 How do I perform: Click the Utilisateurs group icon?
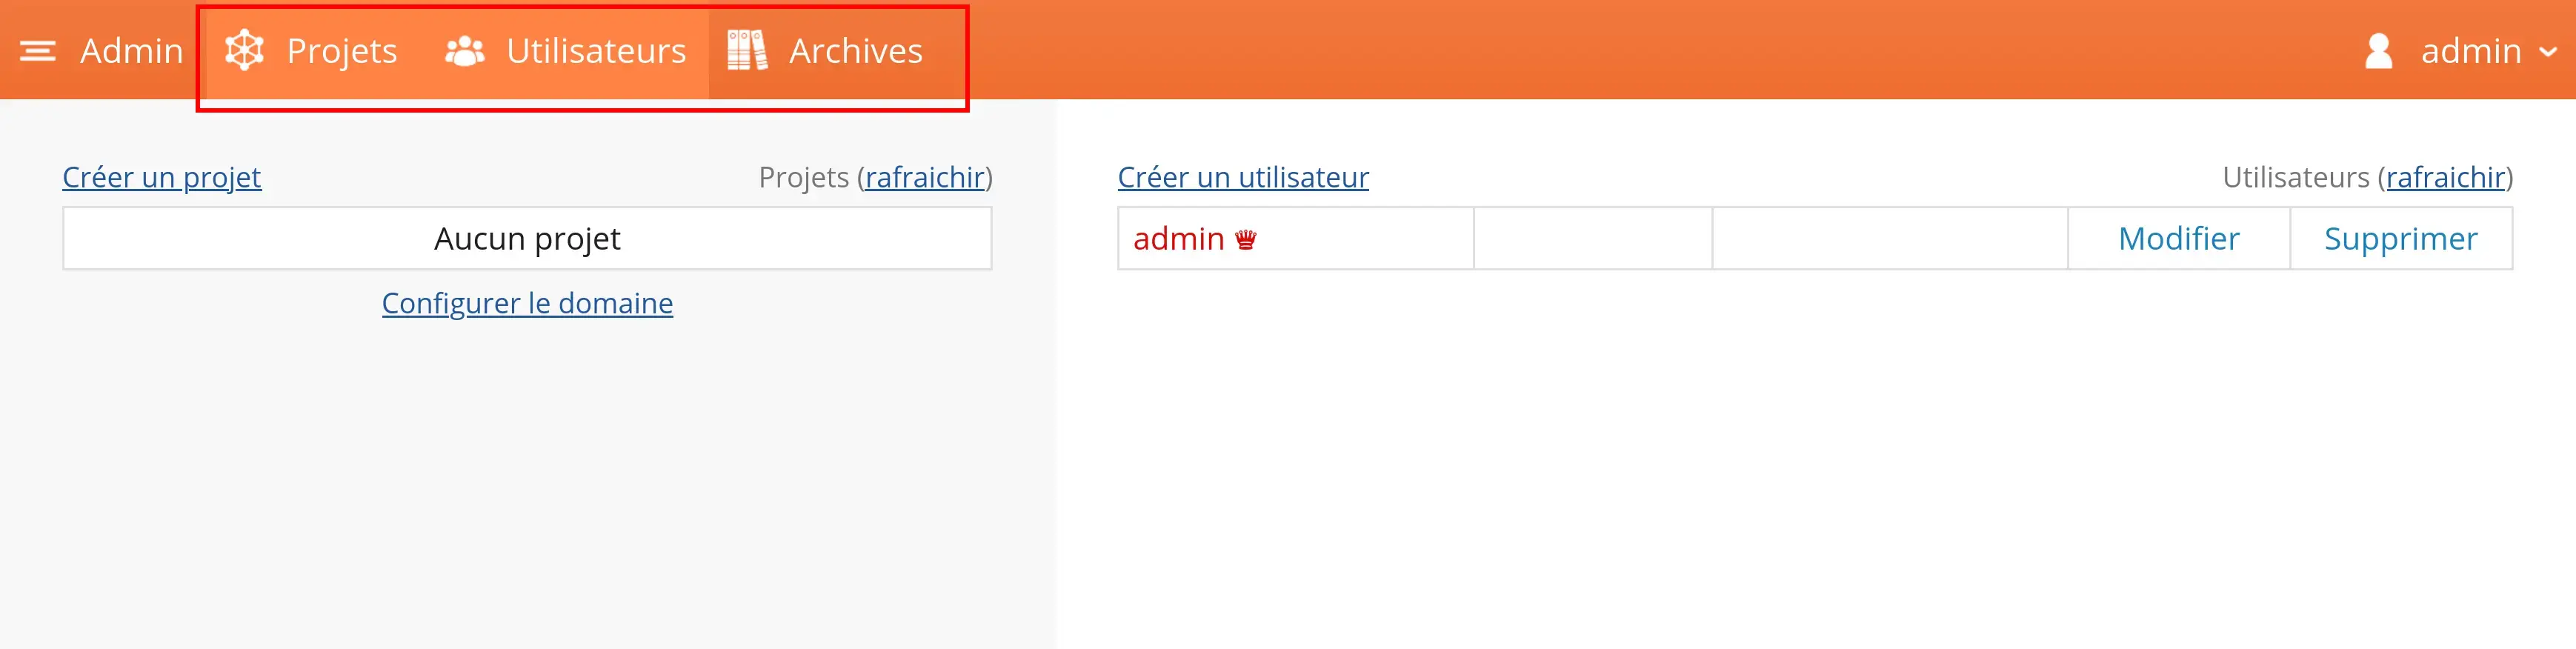464,51
